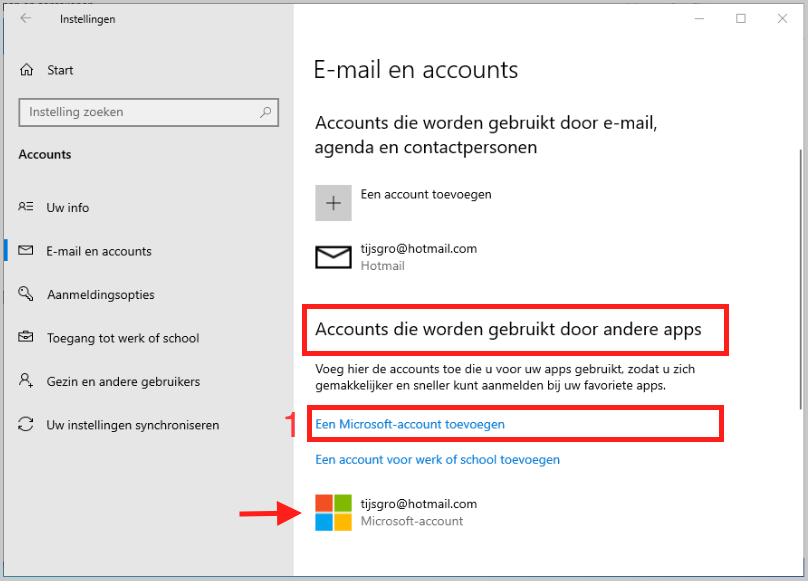808x581 pixels.
Task: Click the plus icon to add account
Action: [333, 202]
